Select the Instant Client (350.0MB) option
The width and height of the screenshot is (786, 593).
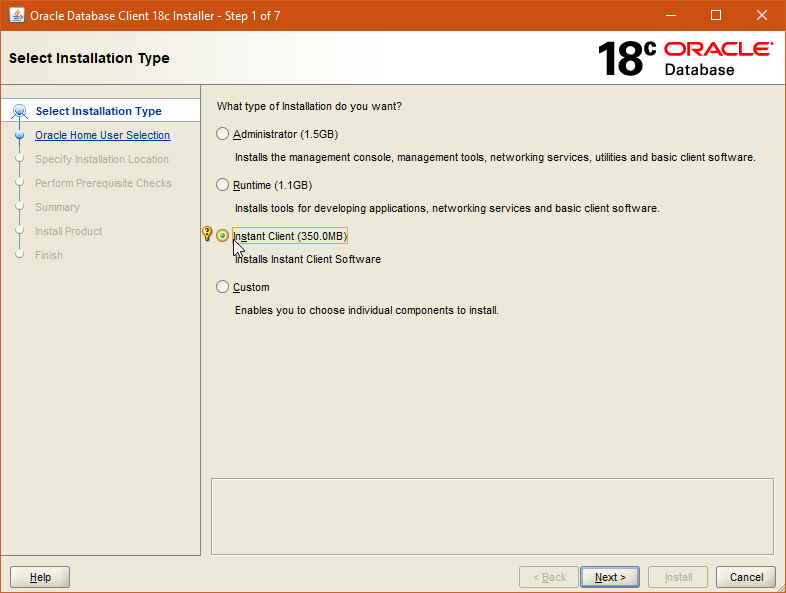click(x=222, y=236)
